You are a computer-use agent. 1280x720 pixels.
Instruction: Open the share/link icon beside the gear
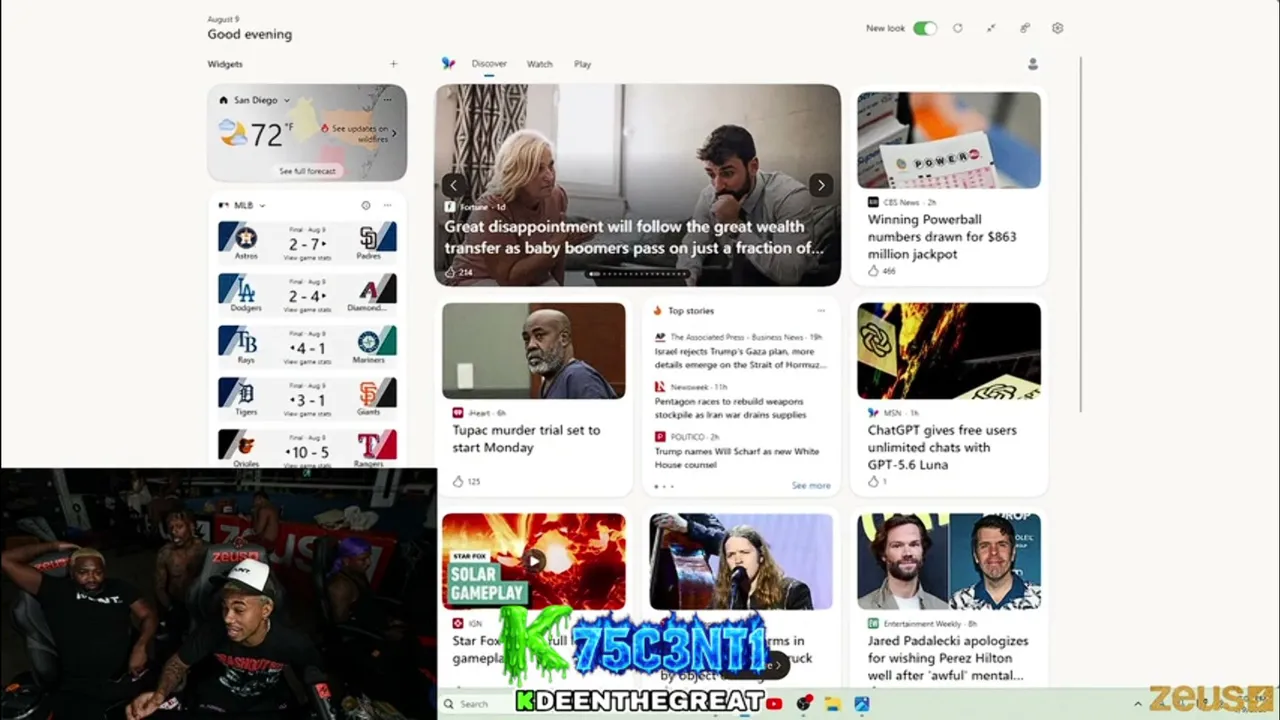pos(1025,28)
